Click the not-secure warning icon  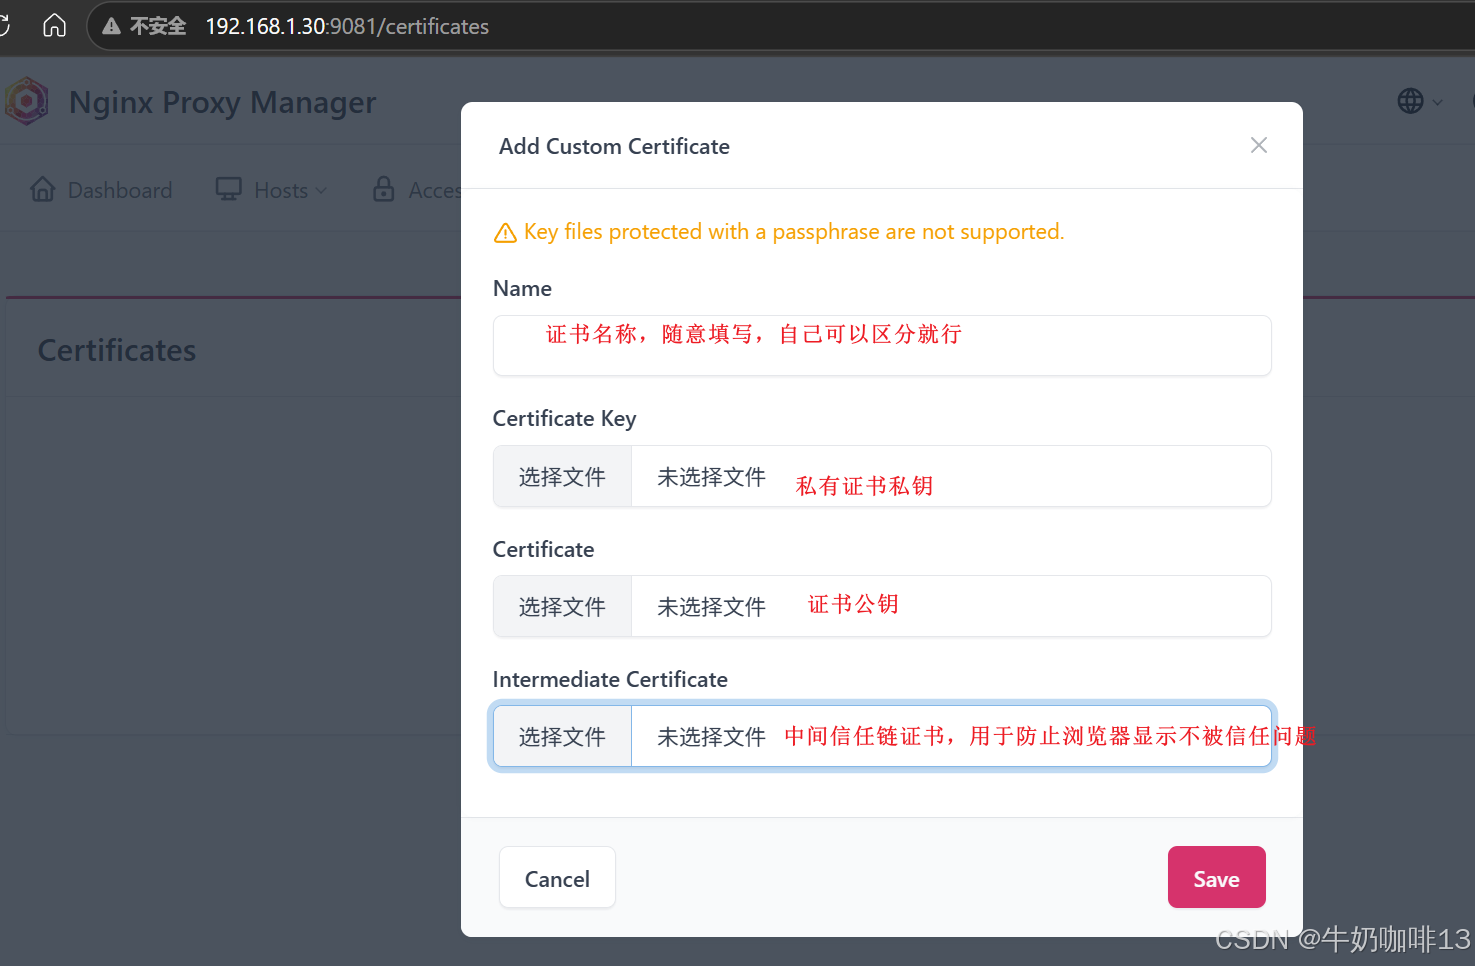coord(112,26)
